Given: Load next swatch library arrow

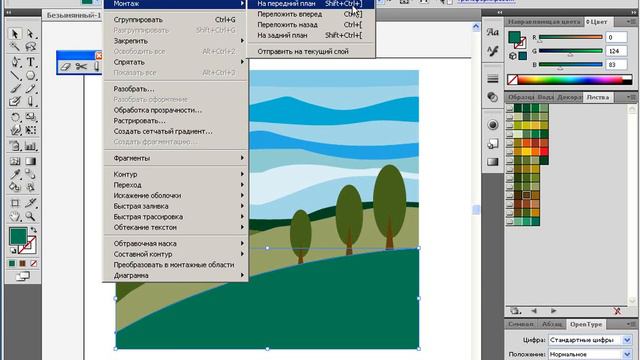Looking at the screenshot, I should [553, 311].
